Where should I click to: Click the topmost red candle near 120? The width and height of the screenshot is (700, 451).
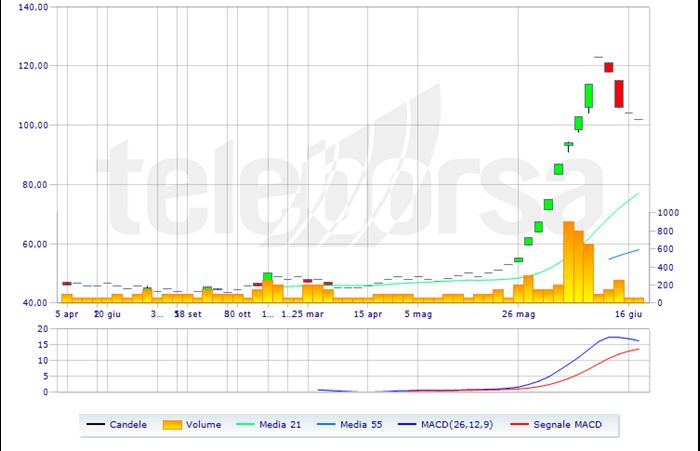coord(608,67)
